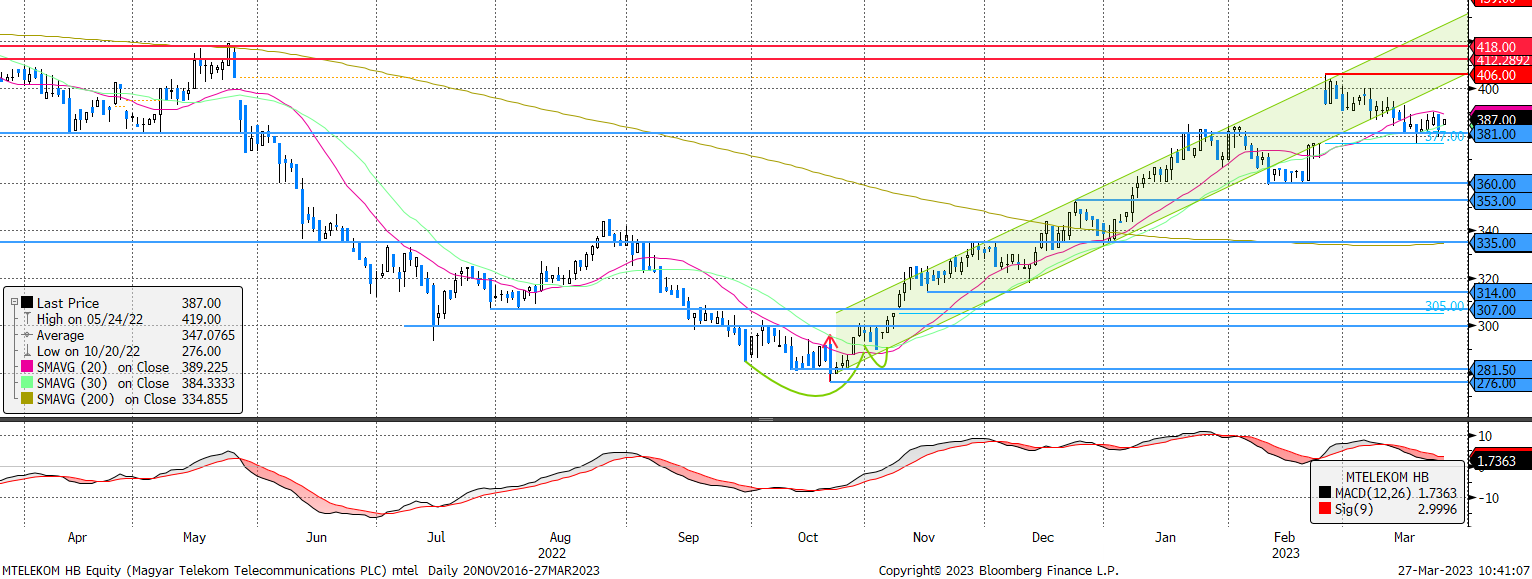This screenshot has width=1532, height=579.
Task: Click the 381.00 blue price tag
Action: 1503,134
